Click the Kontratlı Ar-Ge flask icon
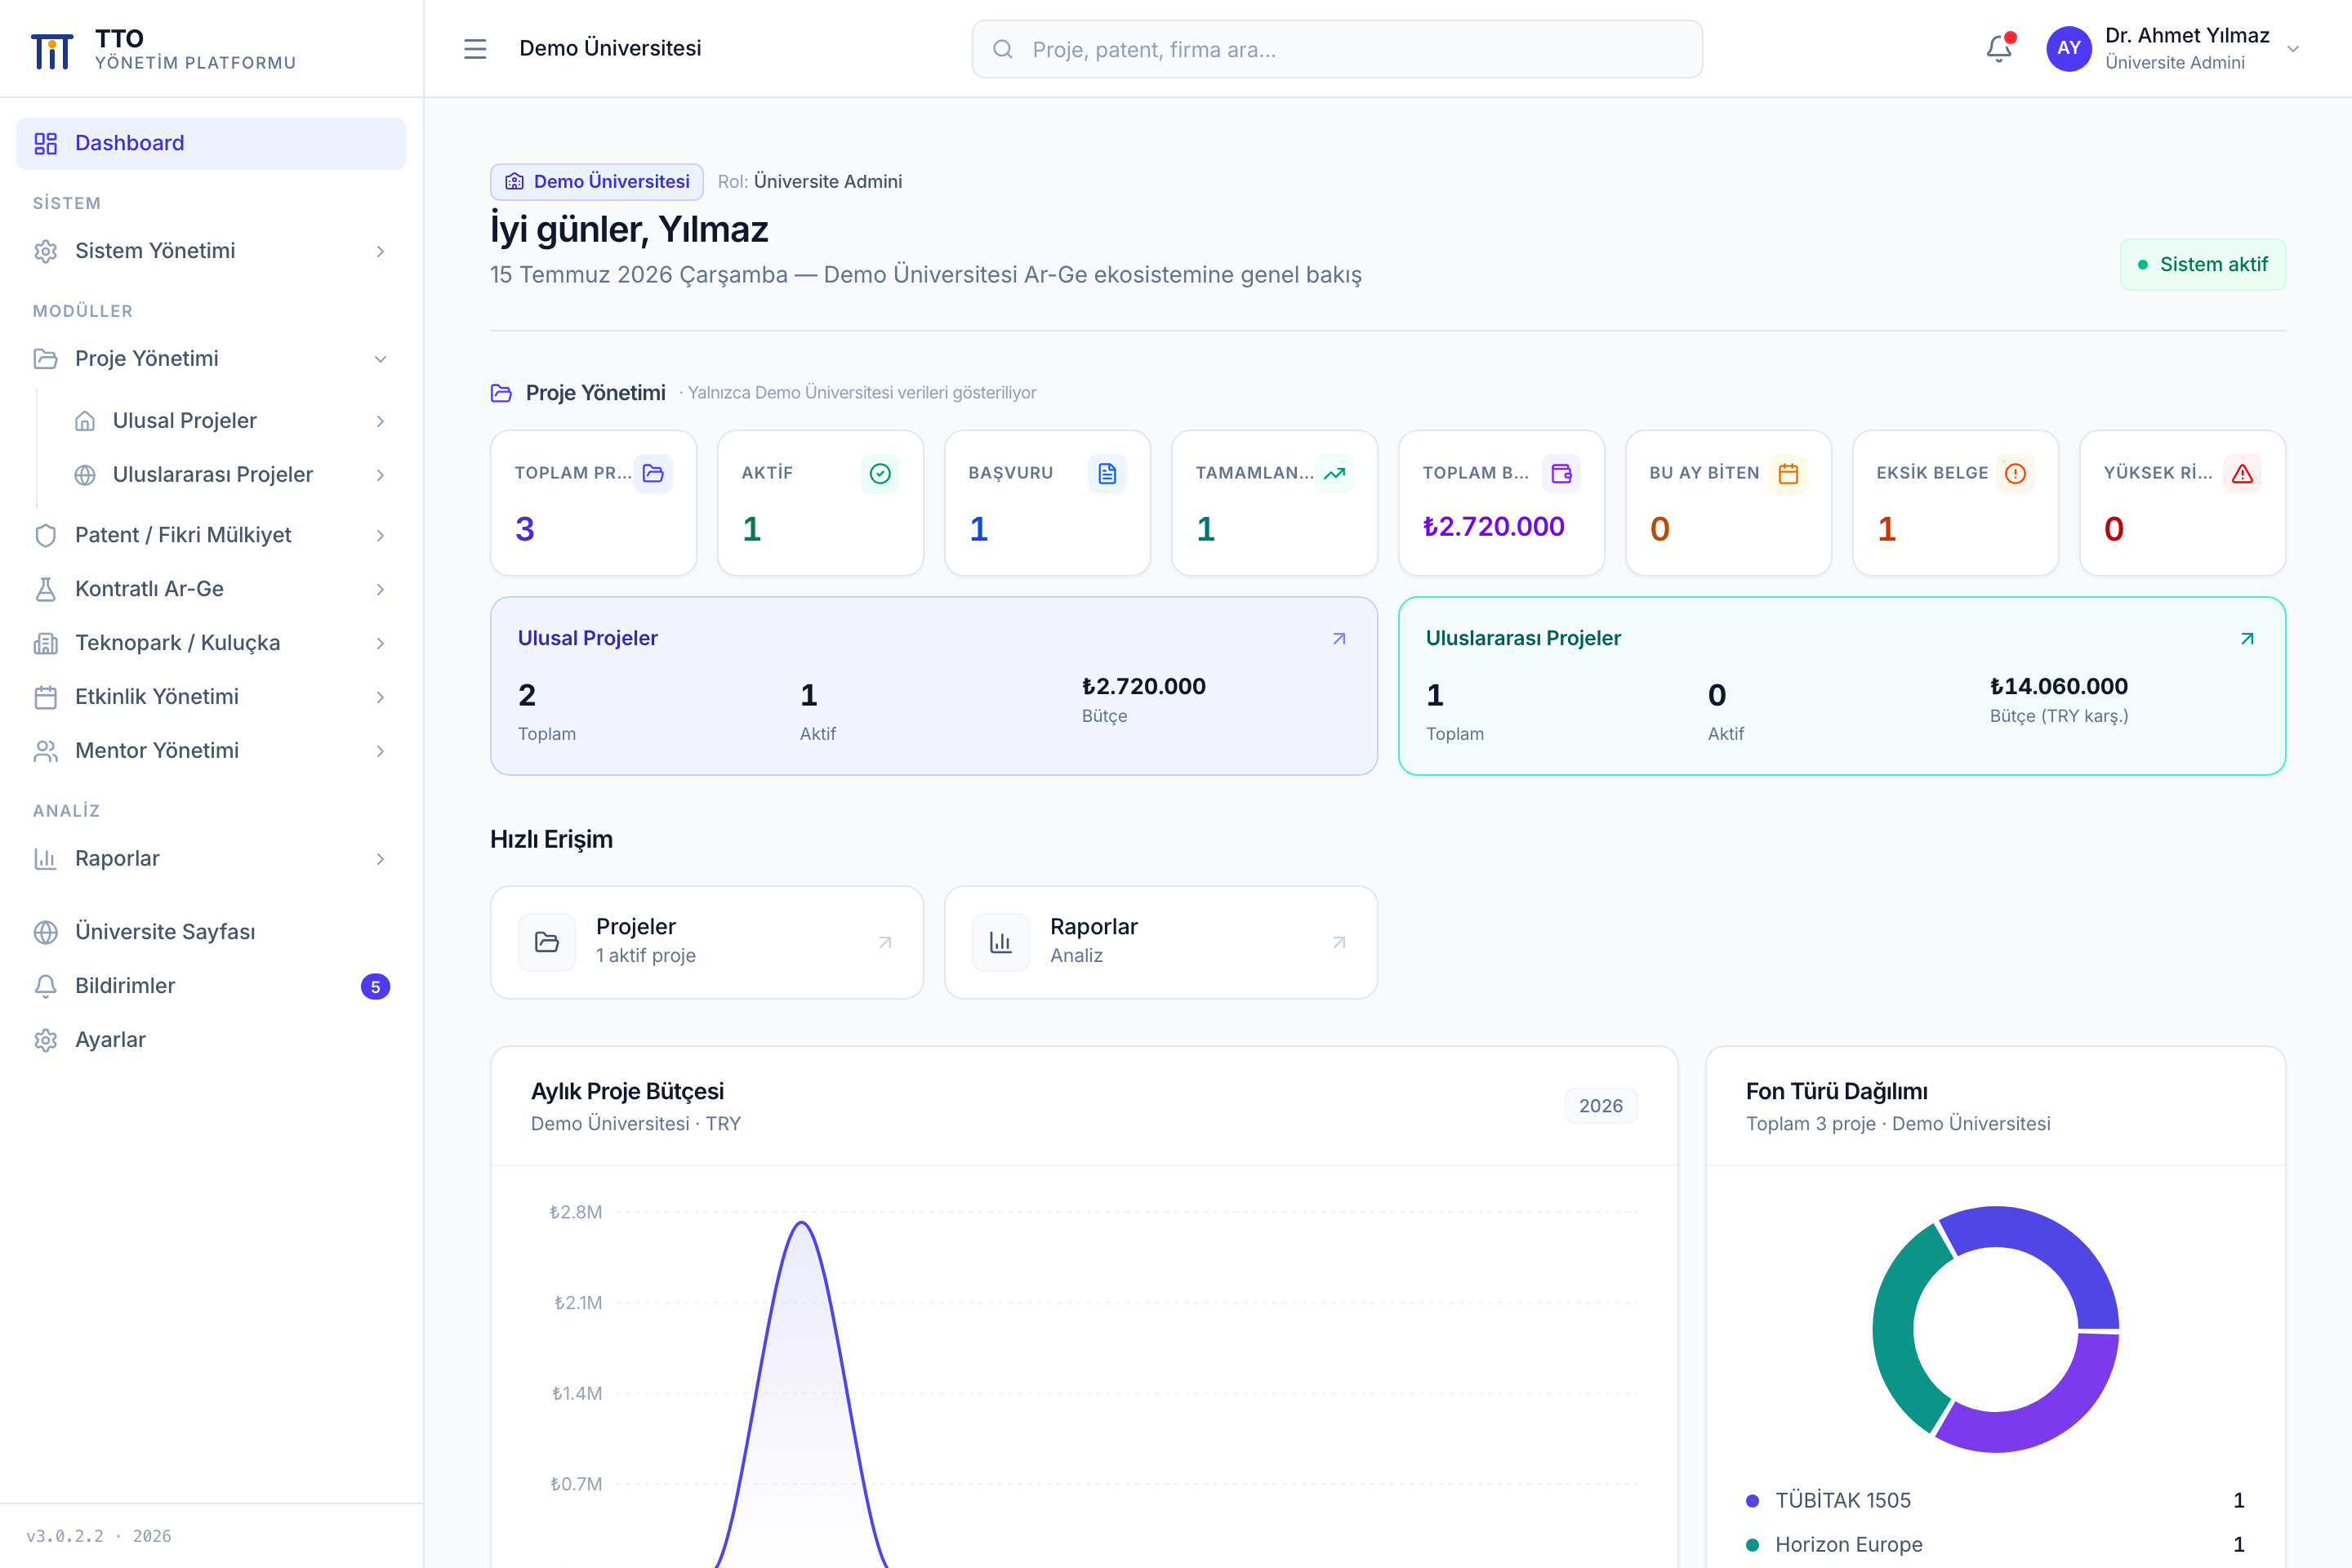This screenshot has height=1568, width=2352. click(x=46, y=589)
